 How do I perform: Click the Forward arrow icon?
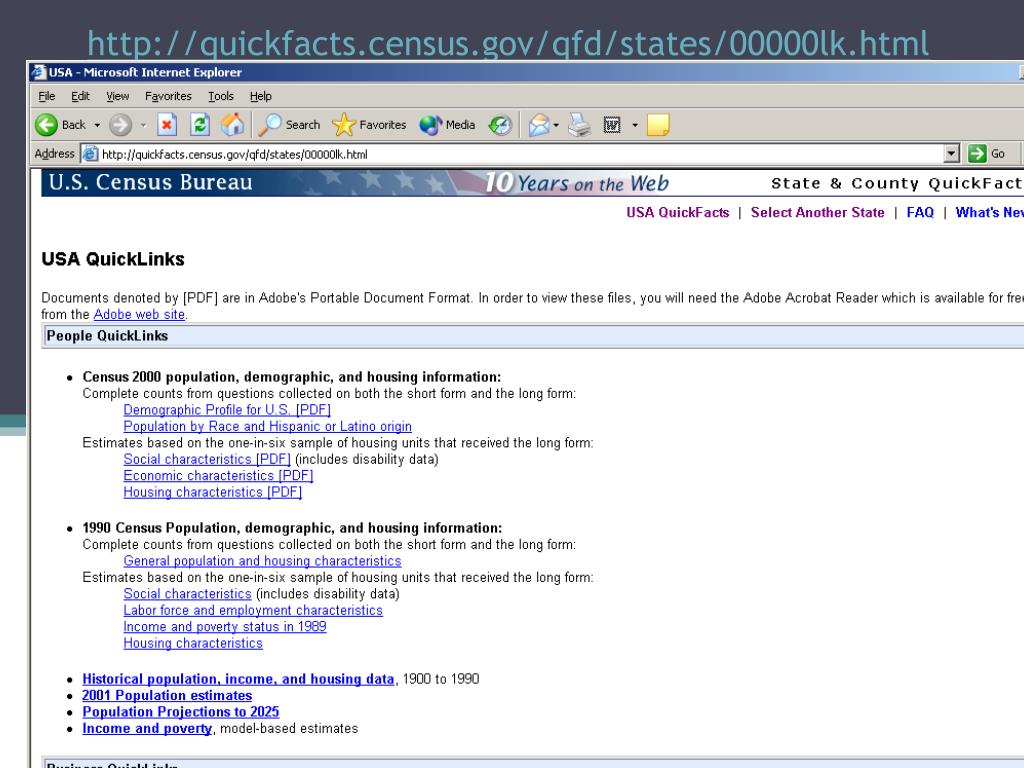tap(120, 125)
